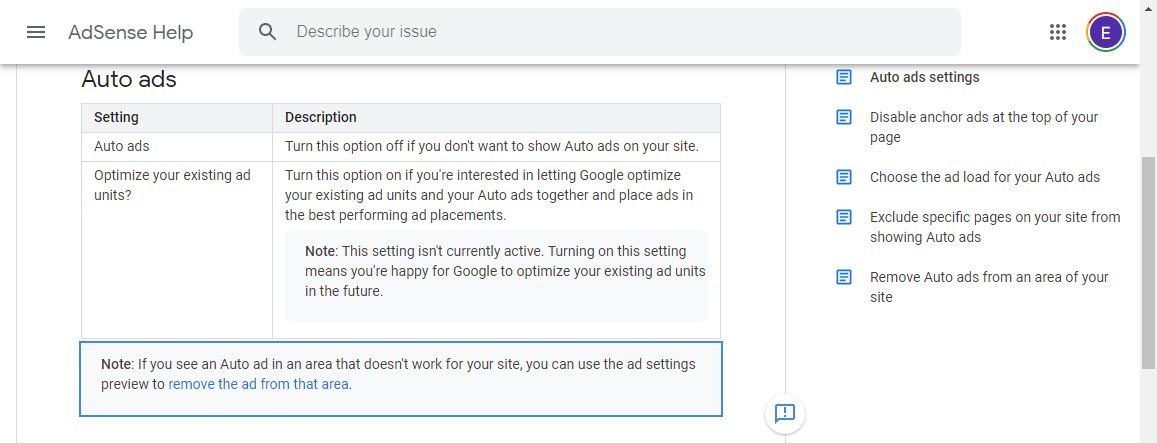This screenshot has width=1157, height=443.
Task: Click article icon beside Choose the ad load
Action: tap(844, 177)
